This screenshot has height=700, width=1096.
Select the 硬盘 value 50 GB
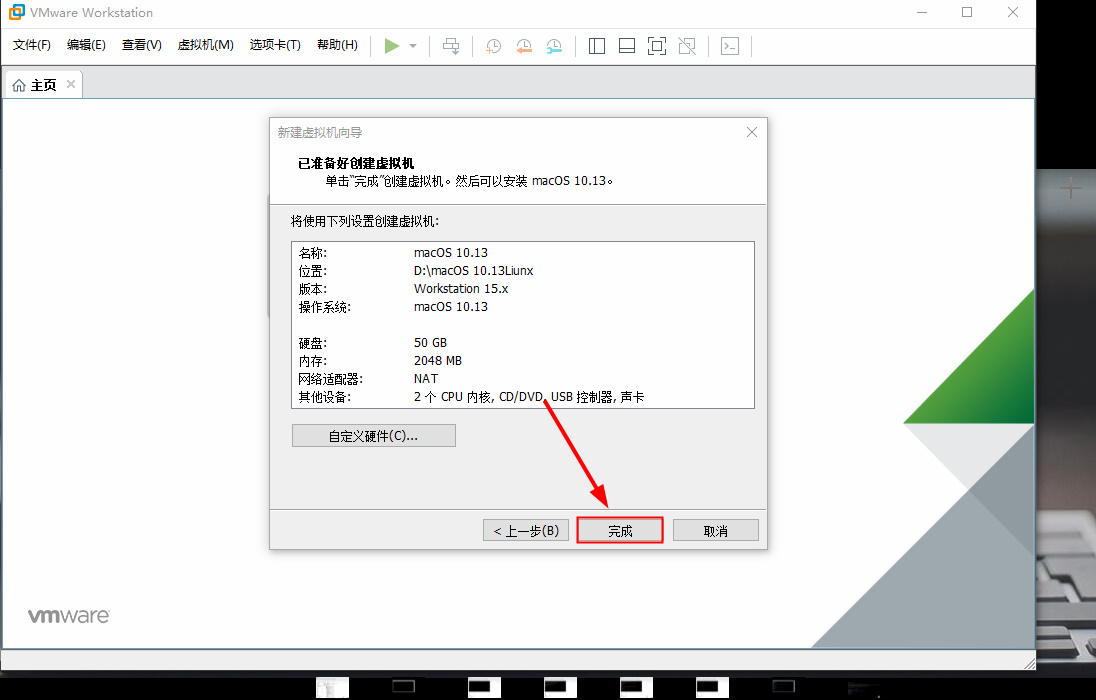tap(430, 343)
